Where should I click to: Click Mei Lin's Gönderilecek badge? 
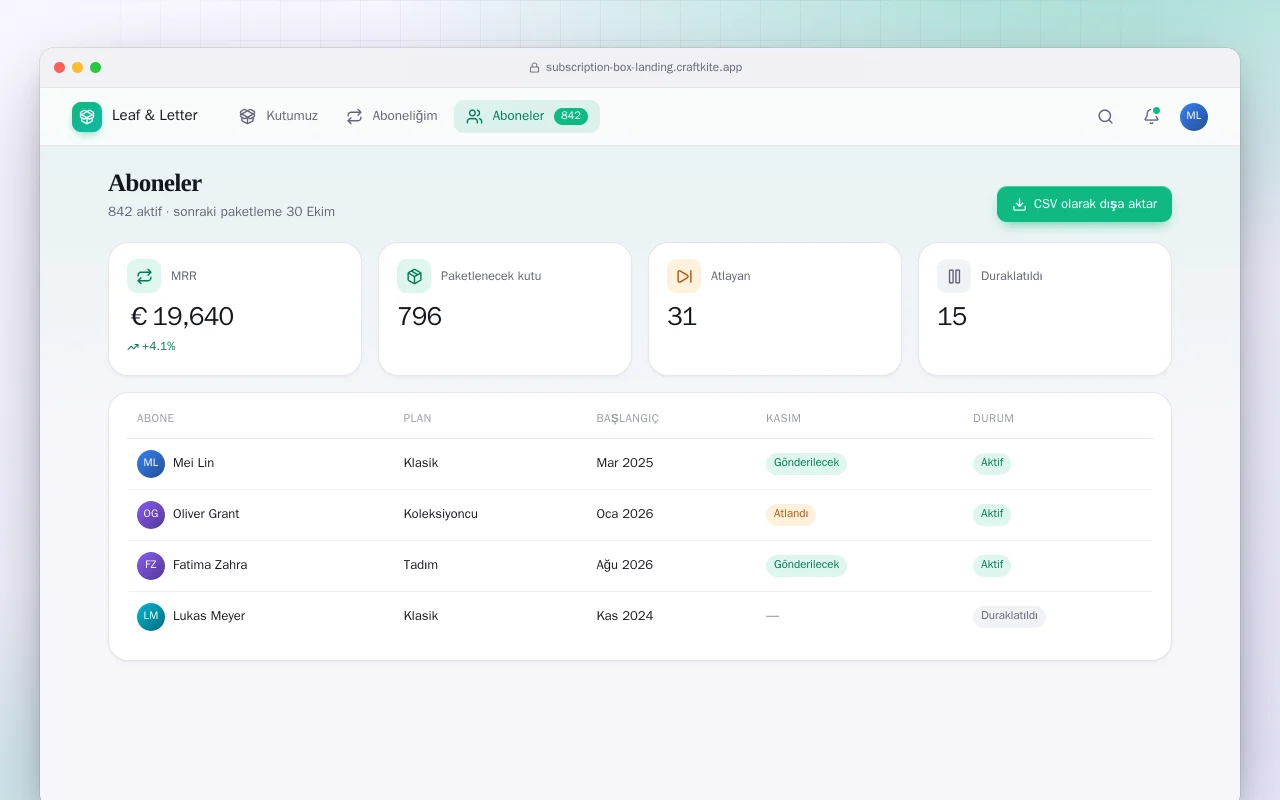(x=806, y=464)
